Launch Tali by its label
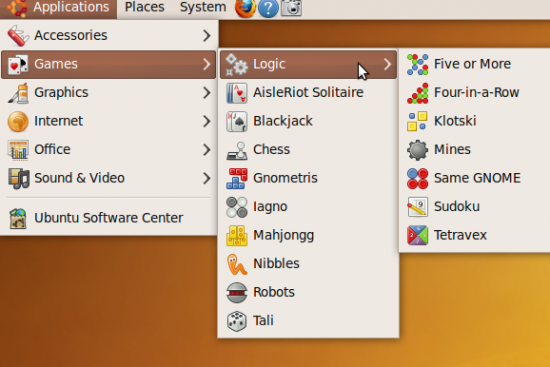 pyautogui.click(x=263, y=321)
